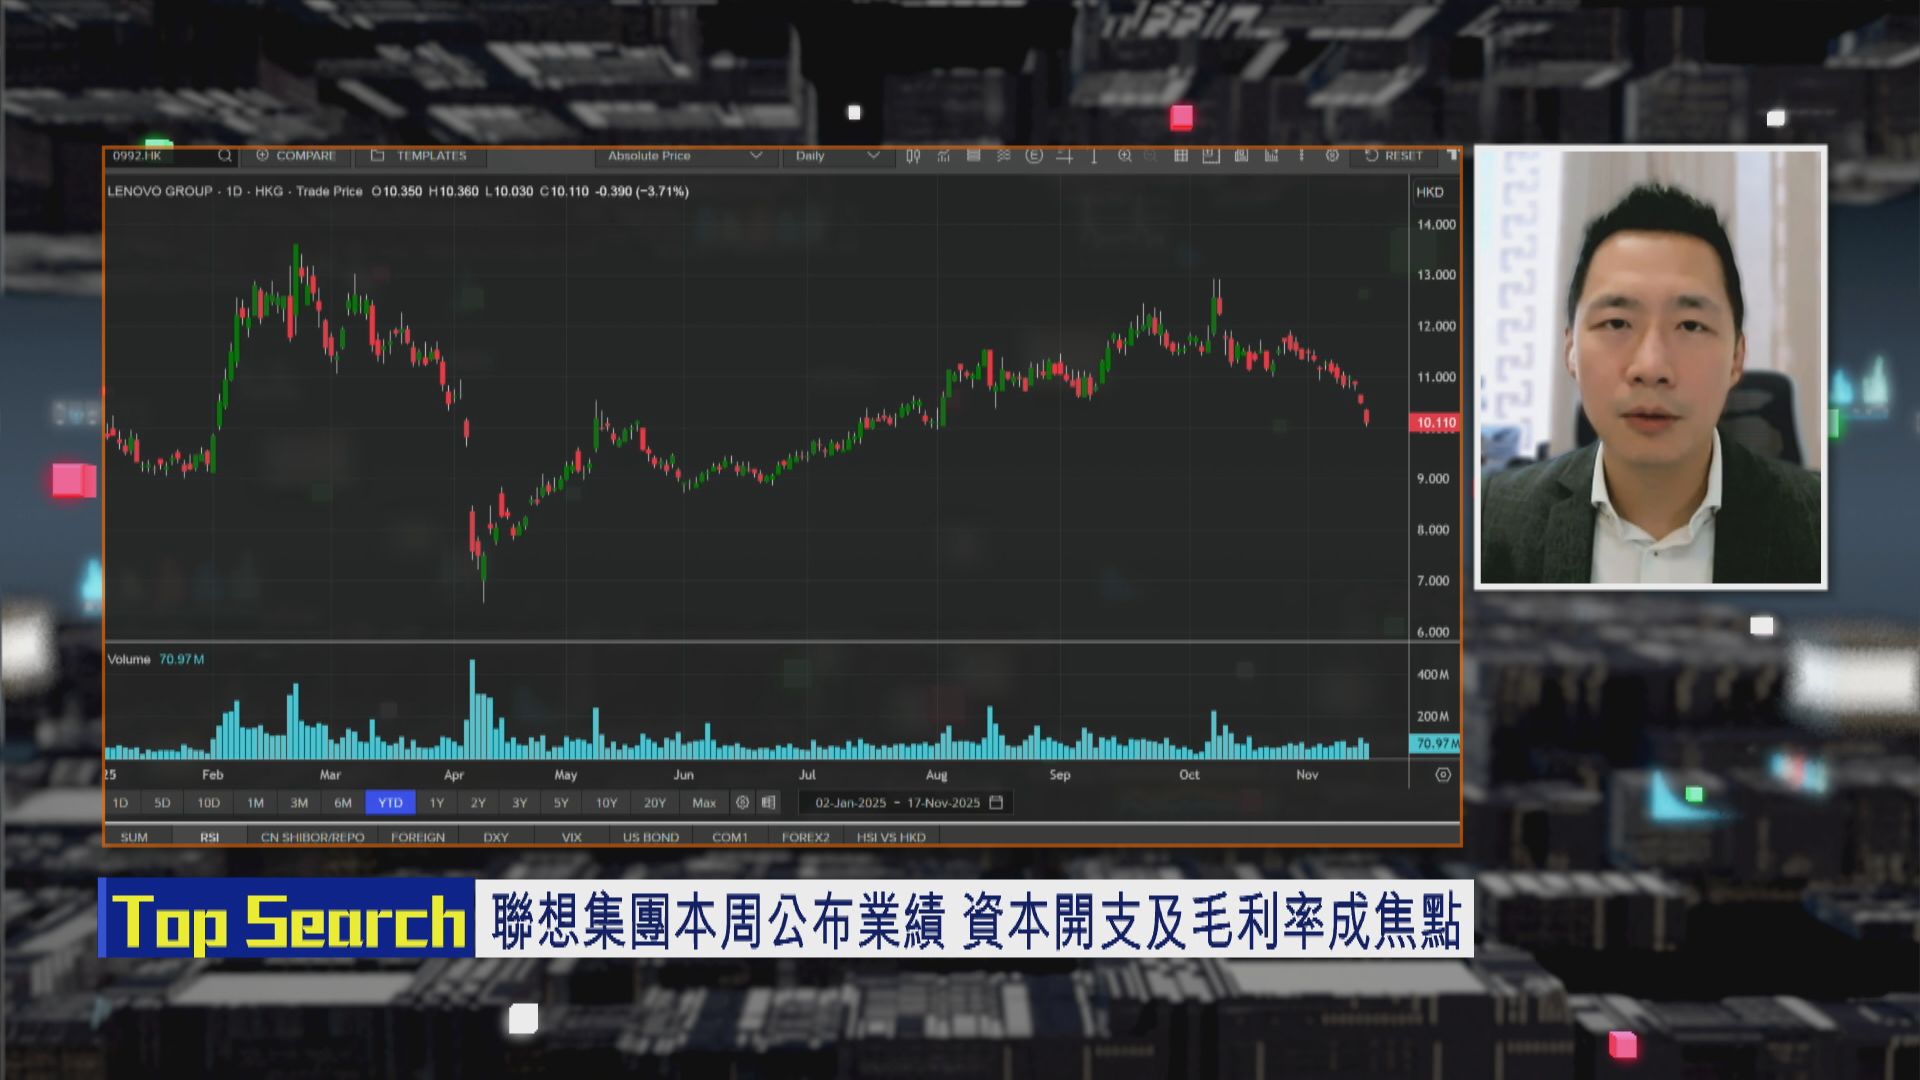Viewport: 1920px width, 1080px height.
Task: Click the settings gear next to Max button
Action: 742,803
